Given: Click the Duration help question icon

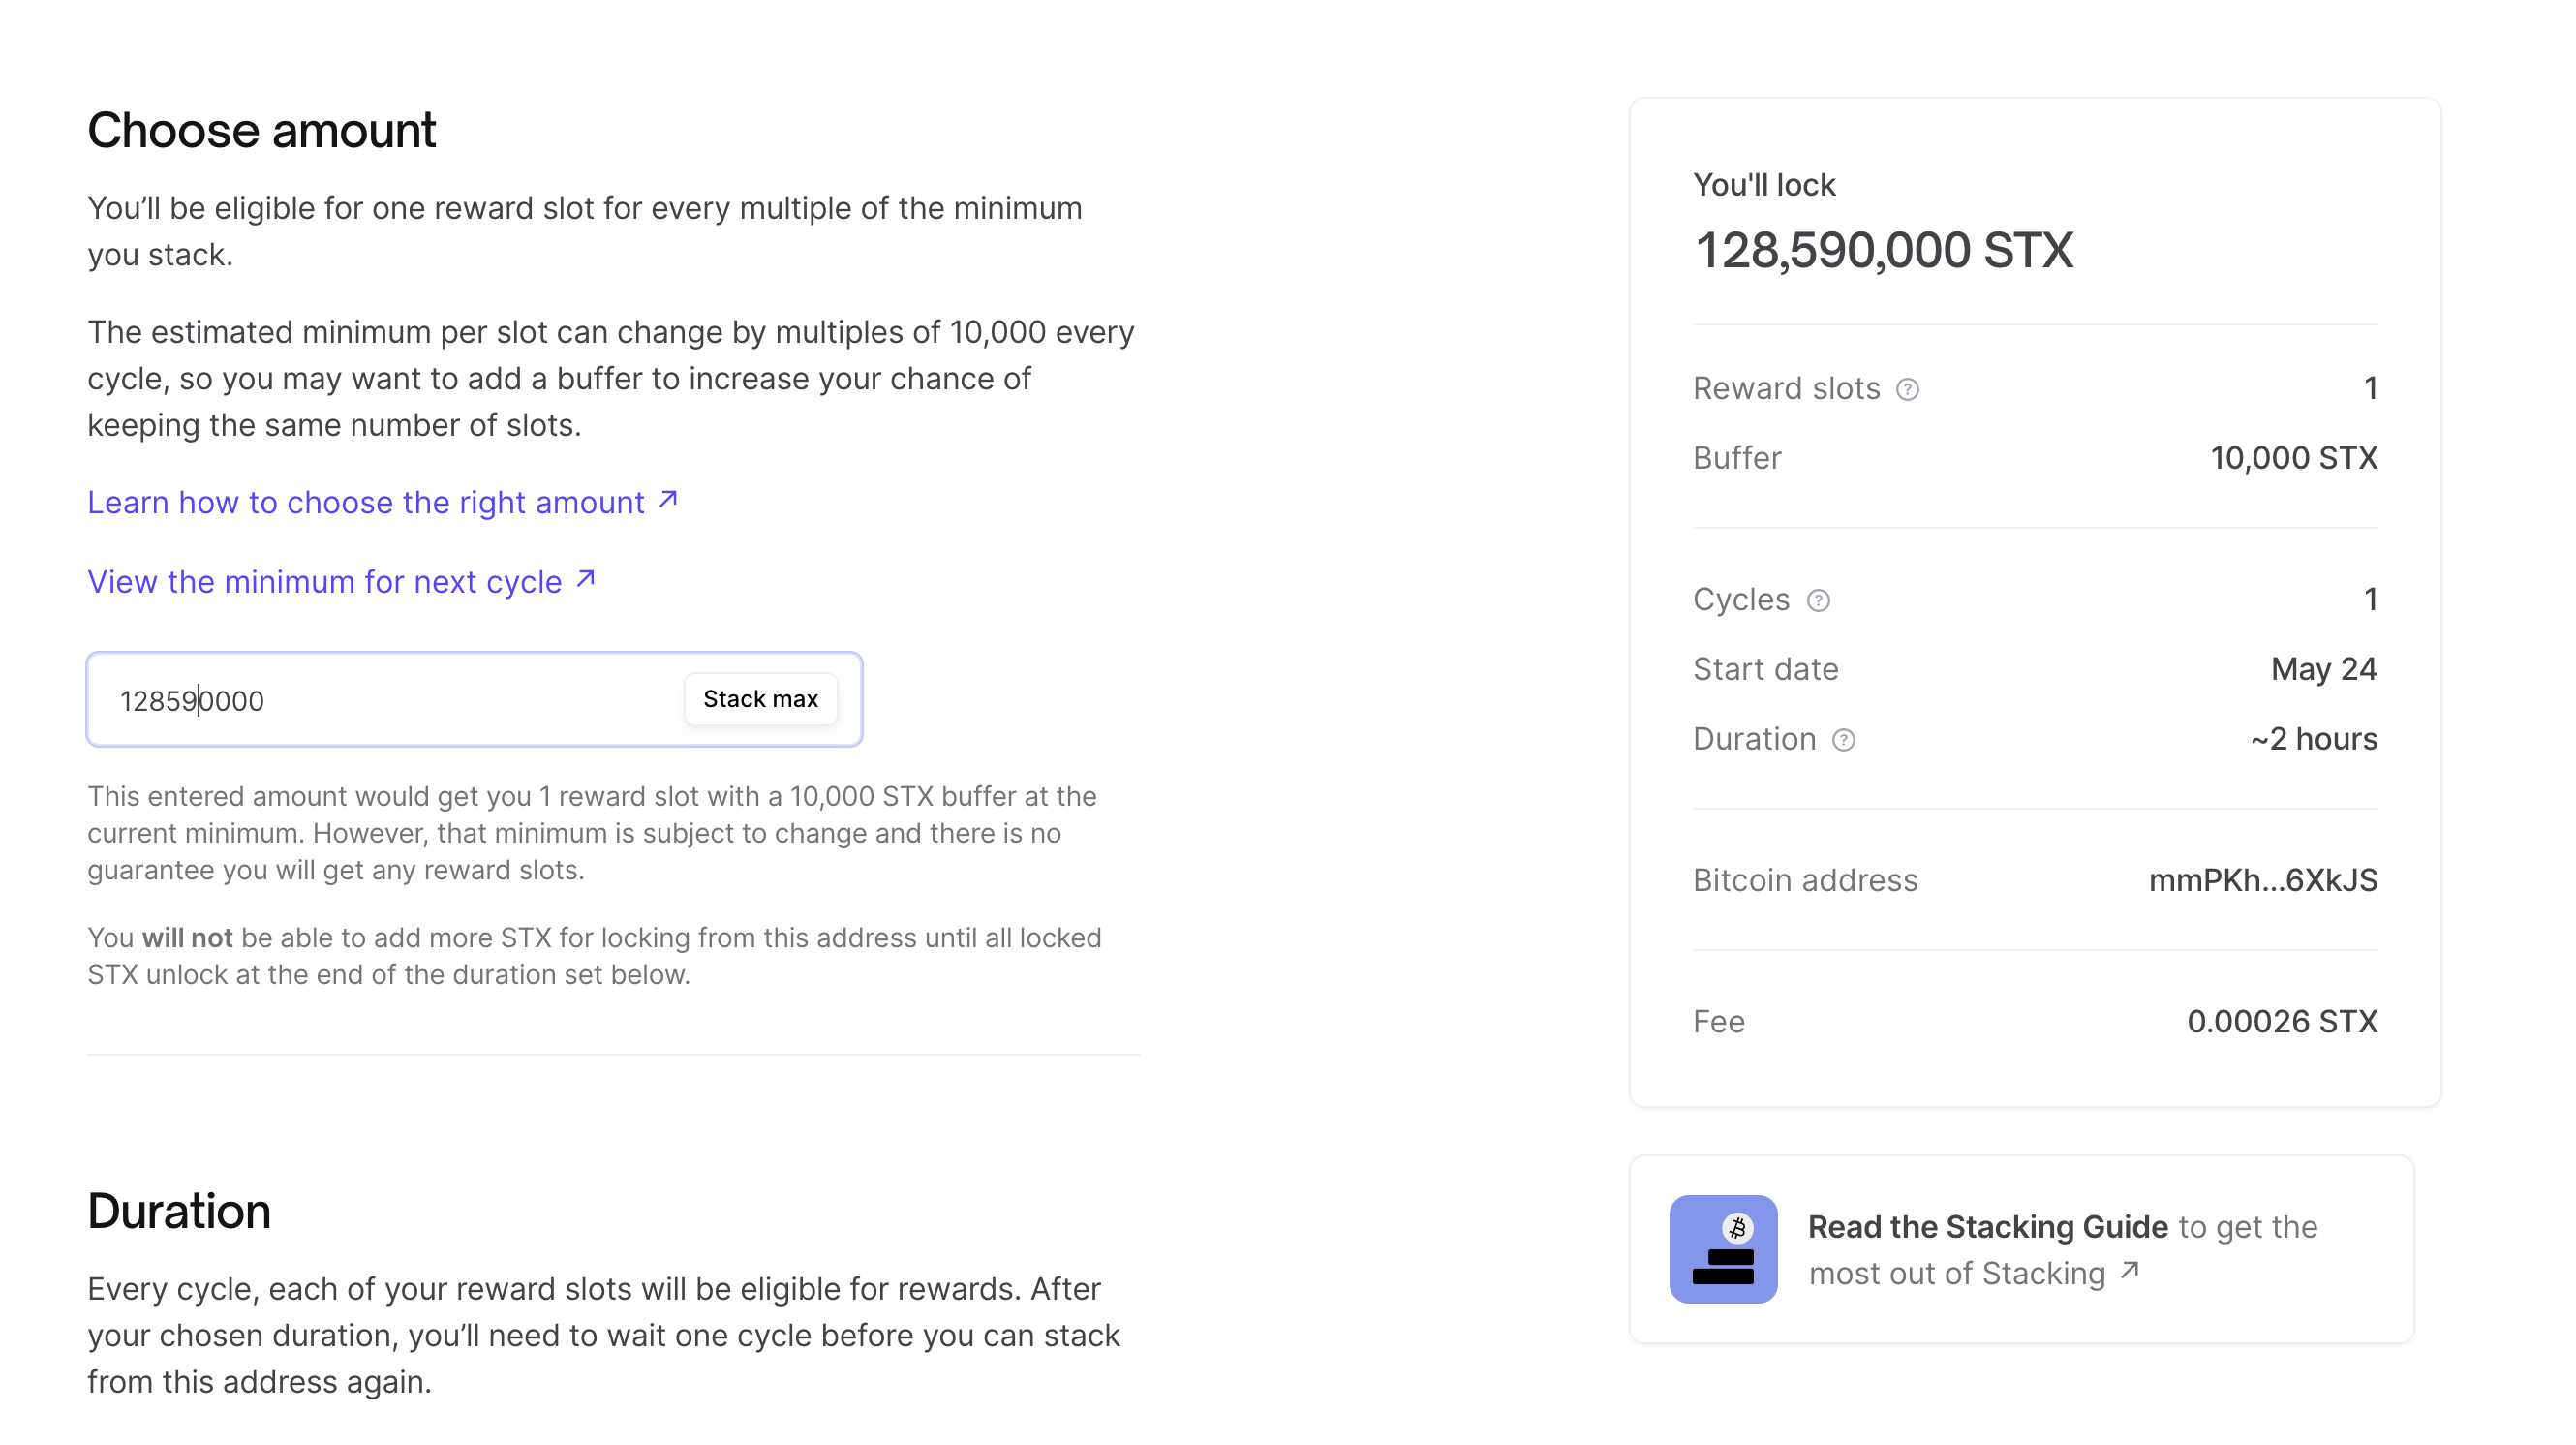Looking at the screenshot, I should (x=1843, y=740).
